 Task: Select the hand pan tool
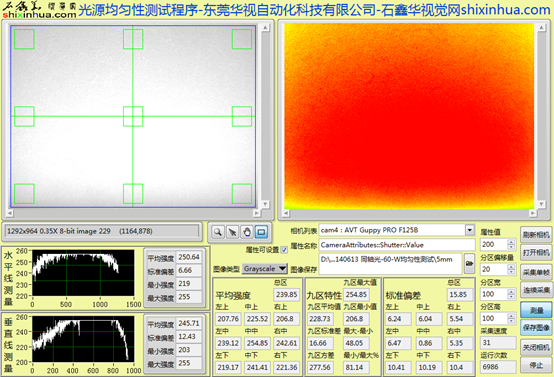(247, 232)
